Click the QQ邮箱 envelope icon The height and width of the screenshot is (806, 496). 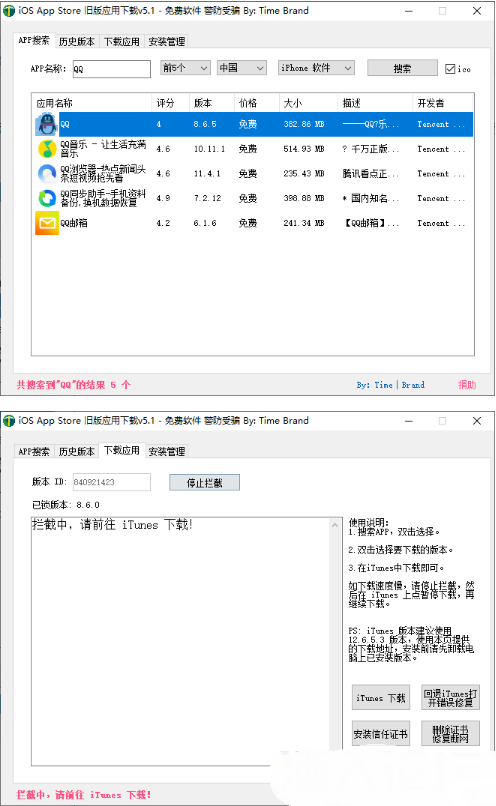[47, 223]
